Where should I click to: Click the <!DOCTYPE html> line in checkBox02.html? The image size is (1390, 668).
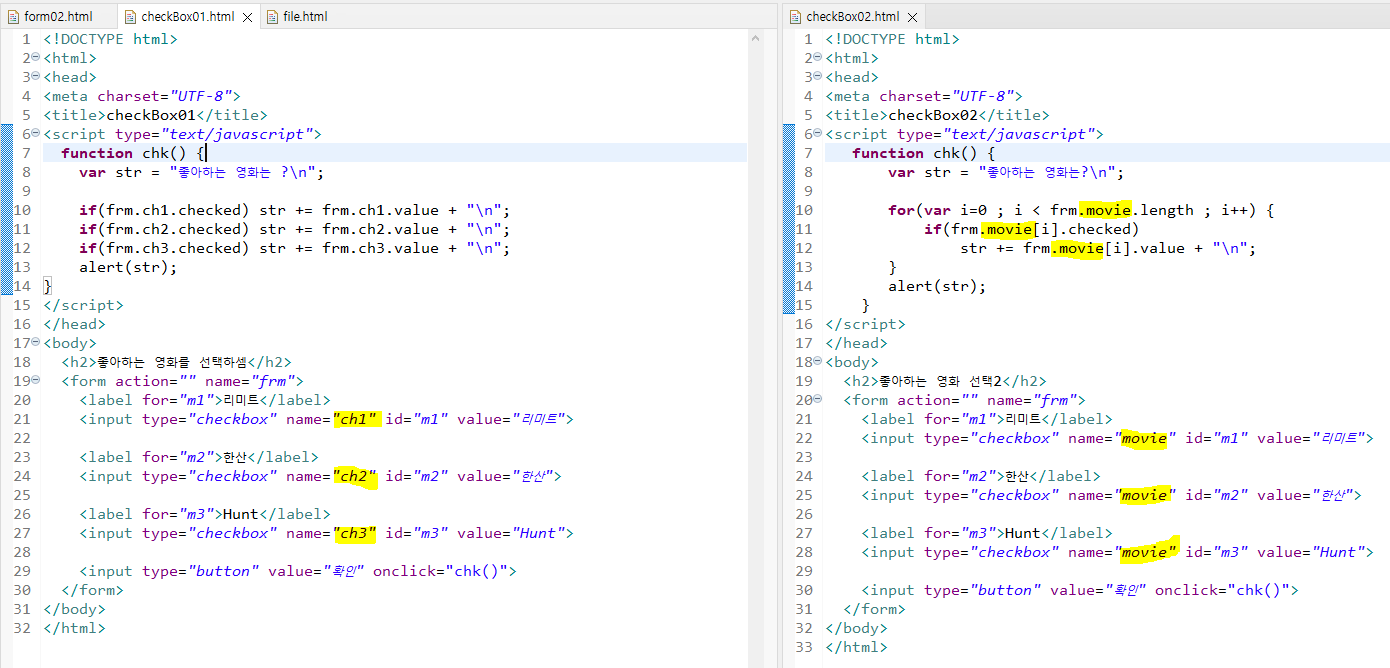coord(892,39)
